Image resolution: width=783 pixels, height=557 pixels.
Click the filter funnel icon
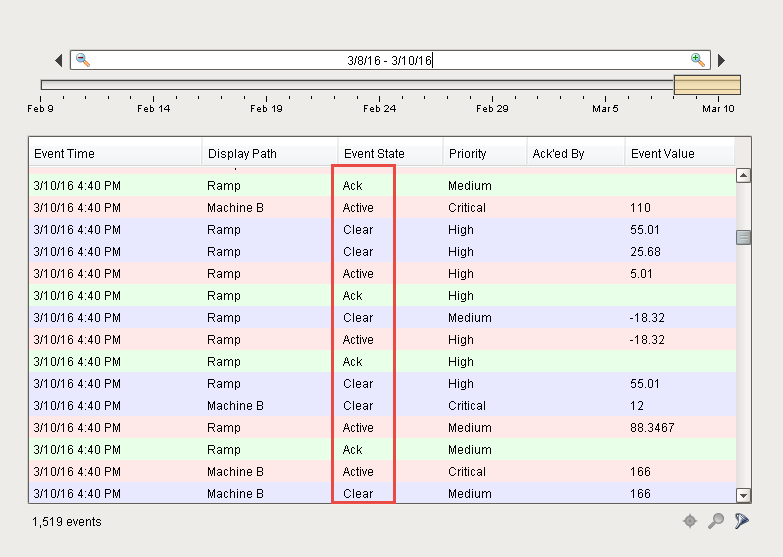click(x=741, y=521)
